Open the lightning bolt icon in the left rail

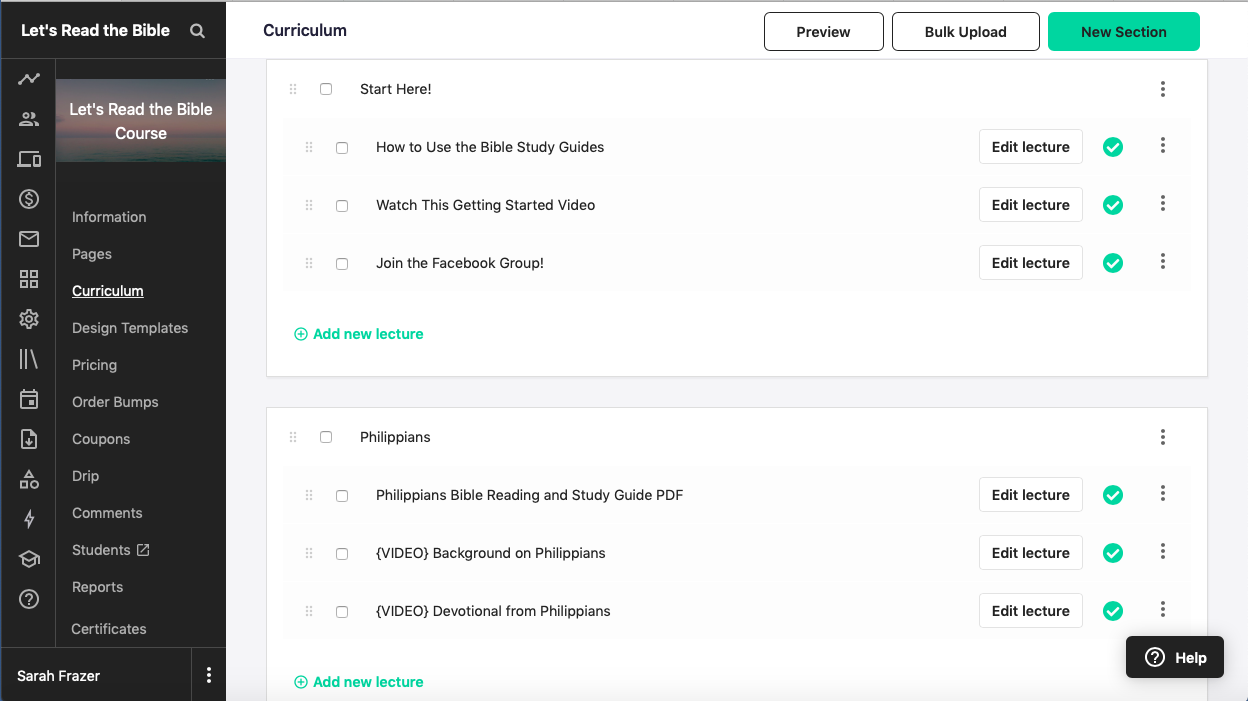(x=29, y=519)
